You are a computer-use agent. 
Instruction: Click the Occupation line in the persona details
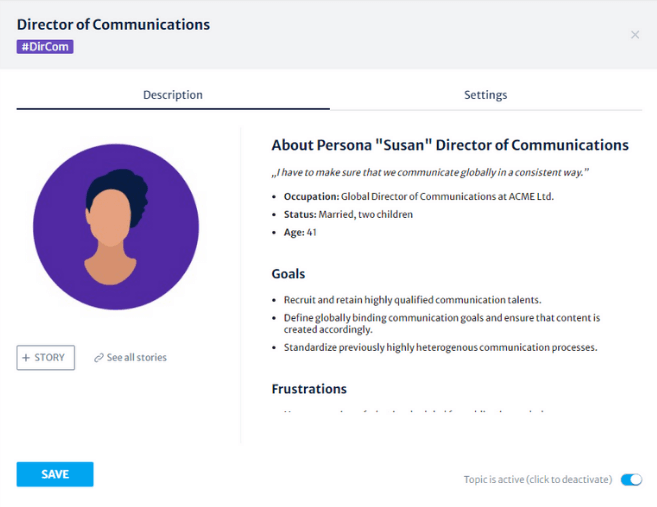[x=418, y=196]
